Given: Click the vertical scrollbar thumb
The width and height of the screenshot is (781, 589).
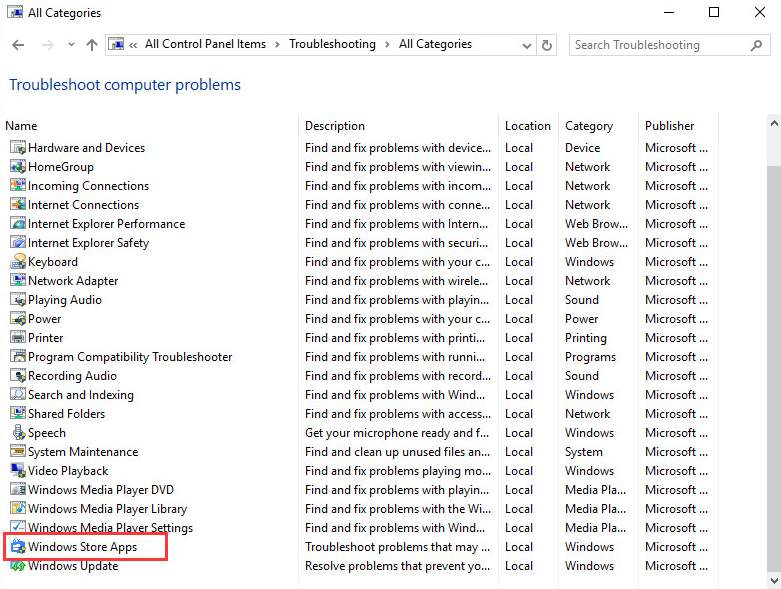Looking at the screenshot, I should coord(774,367).
